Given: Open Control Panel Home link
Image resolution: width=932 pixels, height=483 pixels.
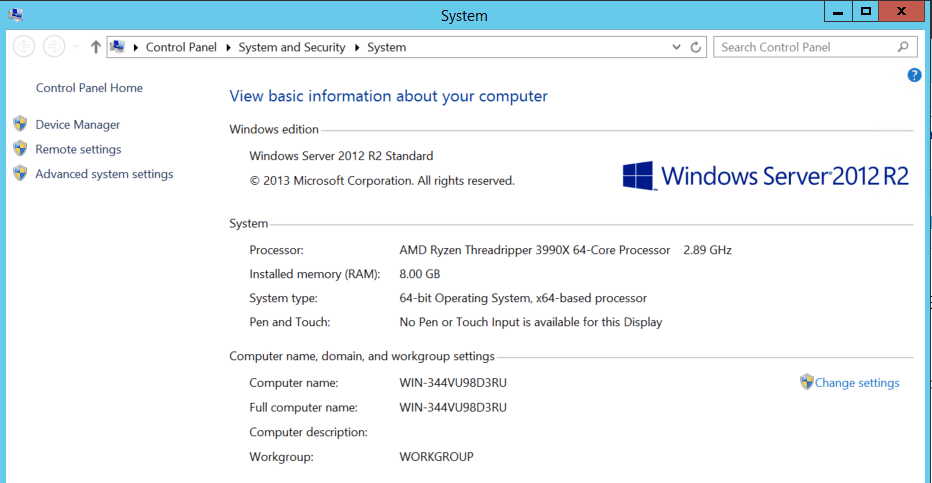Looking at the screenshot, I should 89,88.
